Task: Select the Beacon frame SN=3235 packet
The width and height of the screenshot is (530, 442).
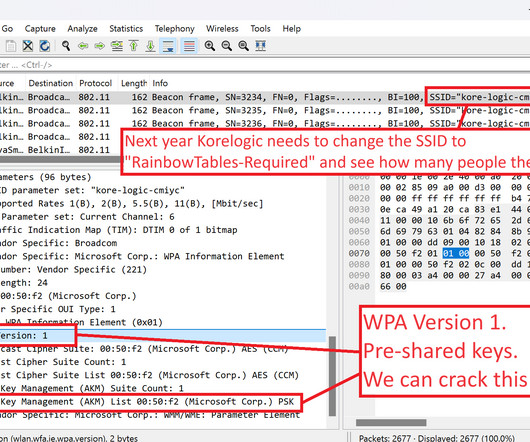Action: point(265,110)
